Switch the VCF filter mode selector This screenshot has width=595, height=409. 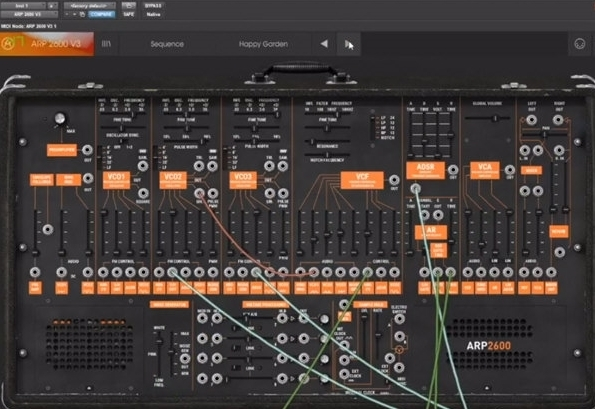pyautogui.click(x=373, y=128)
